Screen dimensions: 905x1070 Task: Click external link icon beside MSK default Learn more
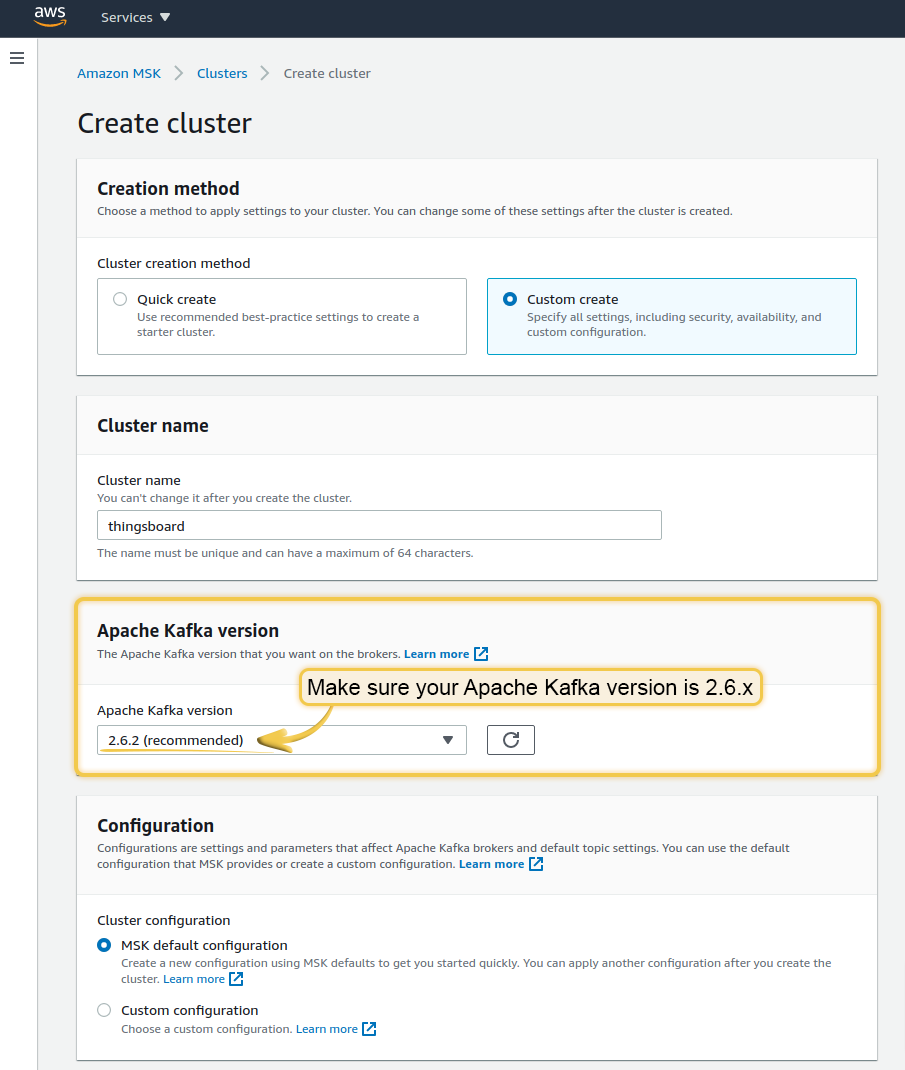[x=236, y=979]
